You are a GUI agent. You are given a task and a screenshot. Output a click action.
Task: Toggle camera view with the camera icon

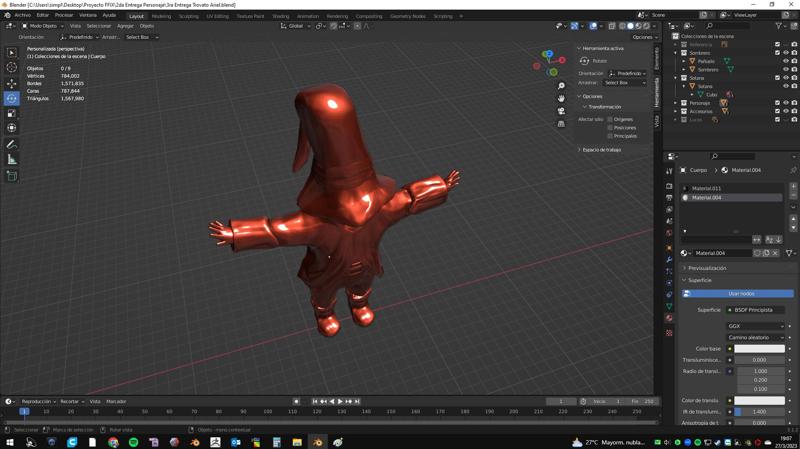[x=561, y=111]
